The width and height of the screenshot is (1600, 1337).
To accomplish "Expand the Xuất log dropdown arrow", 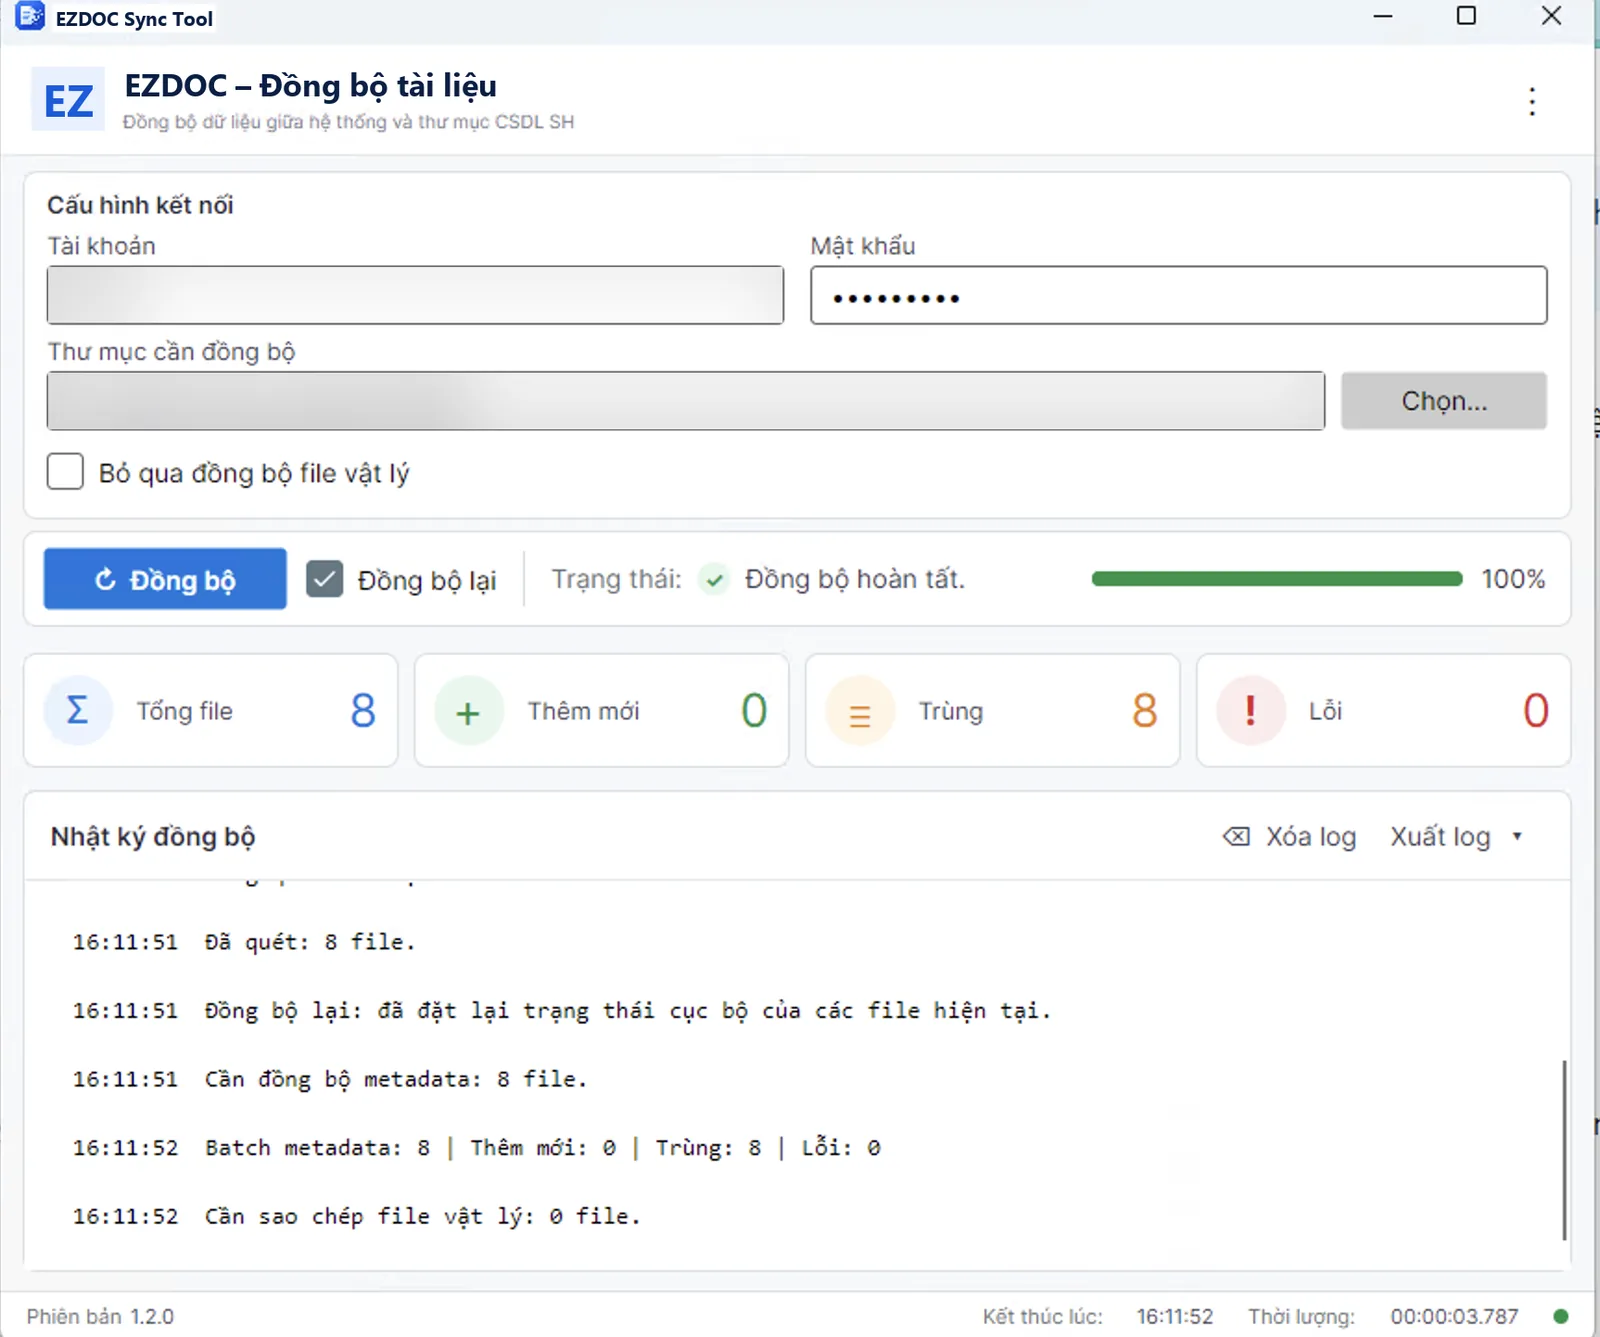I will click(1517, 836).
